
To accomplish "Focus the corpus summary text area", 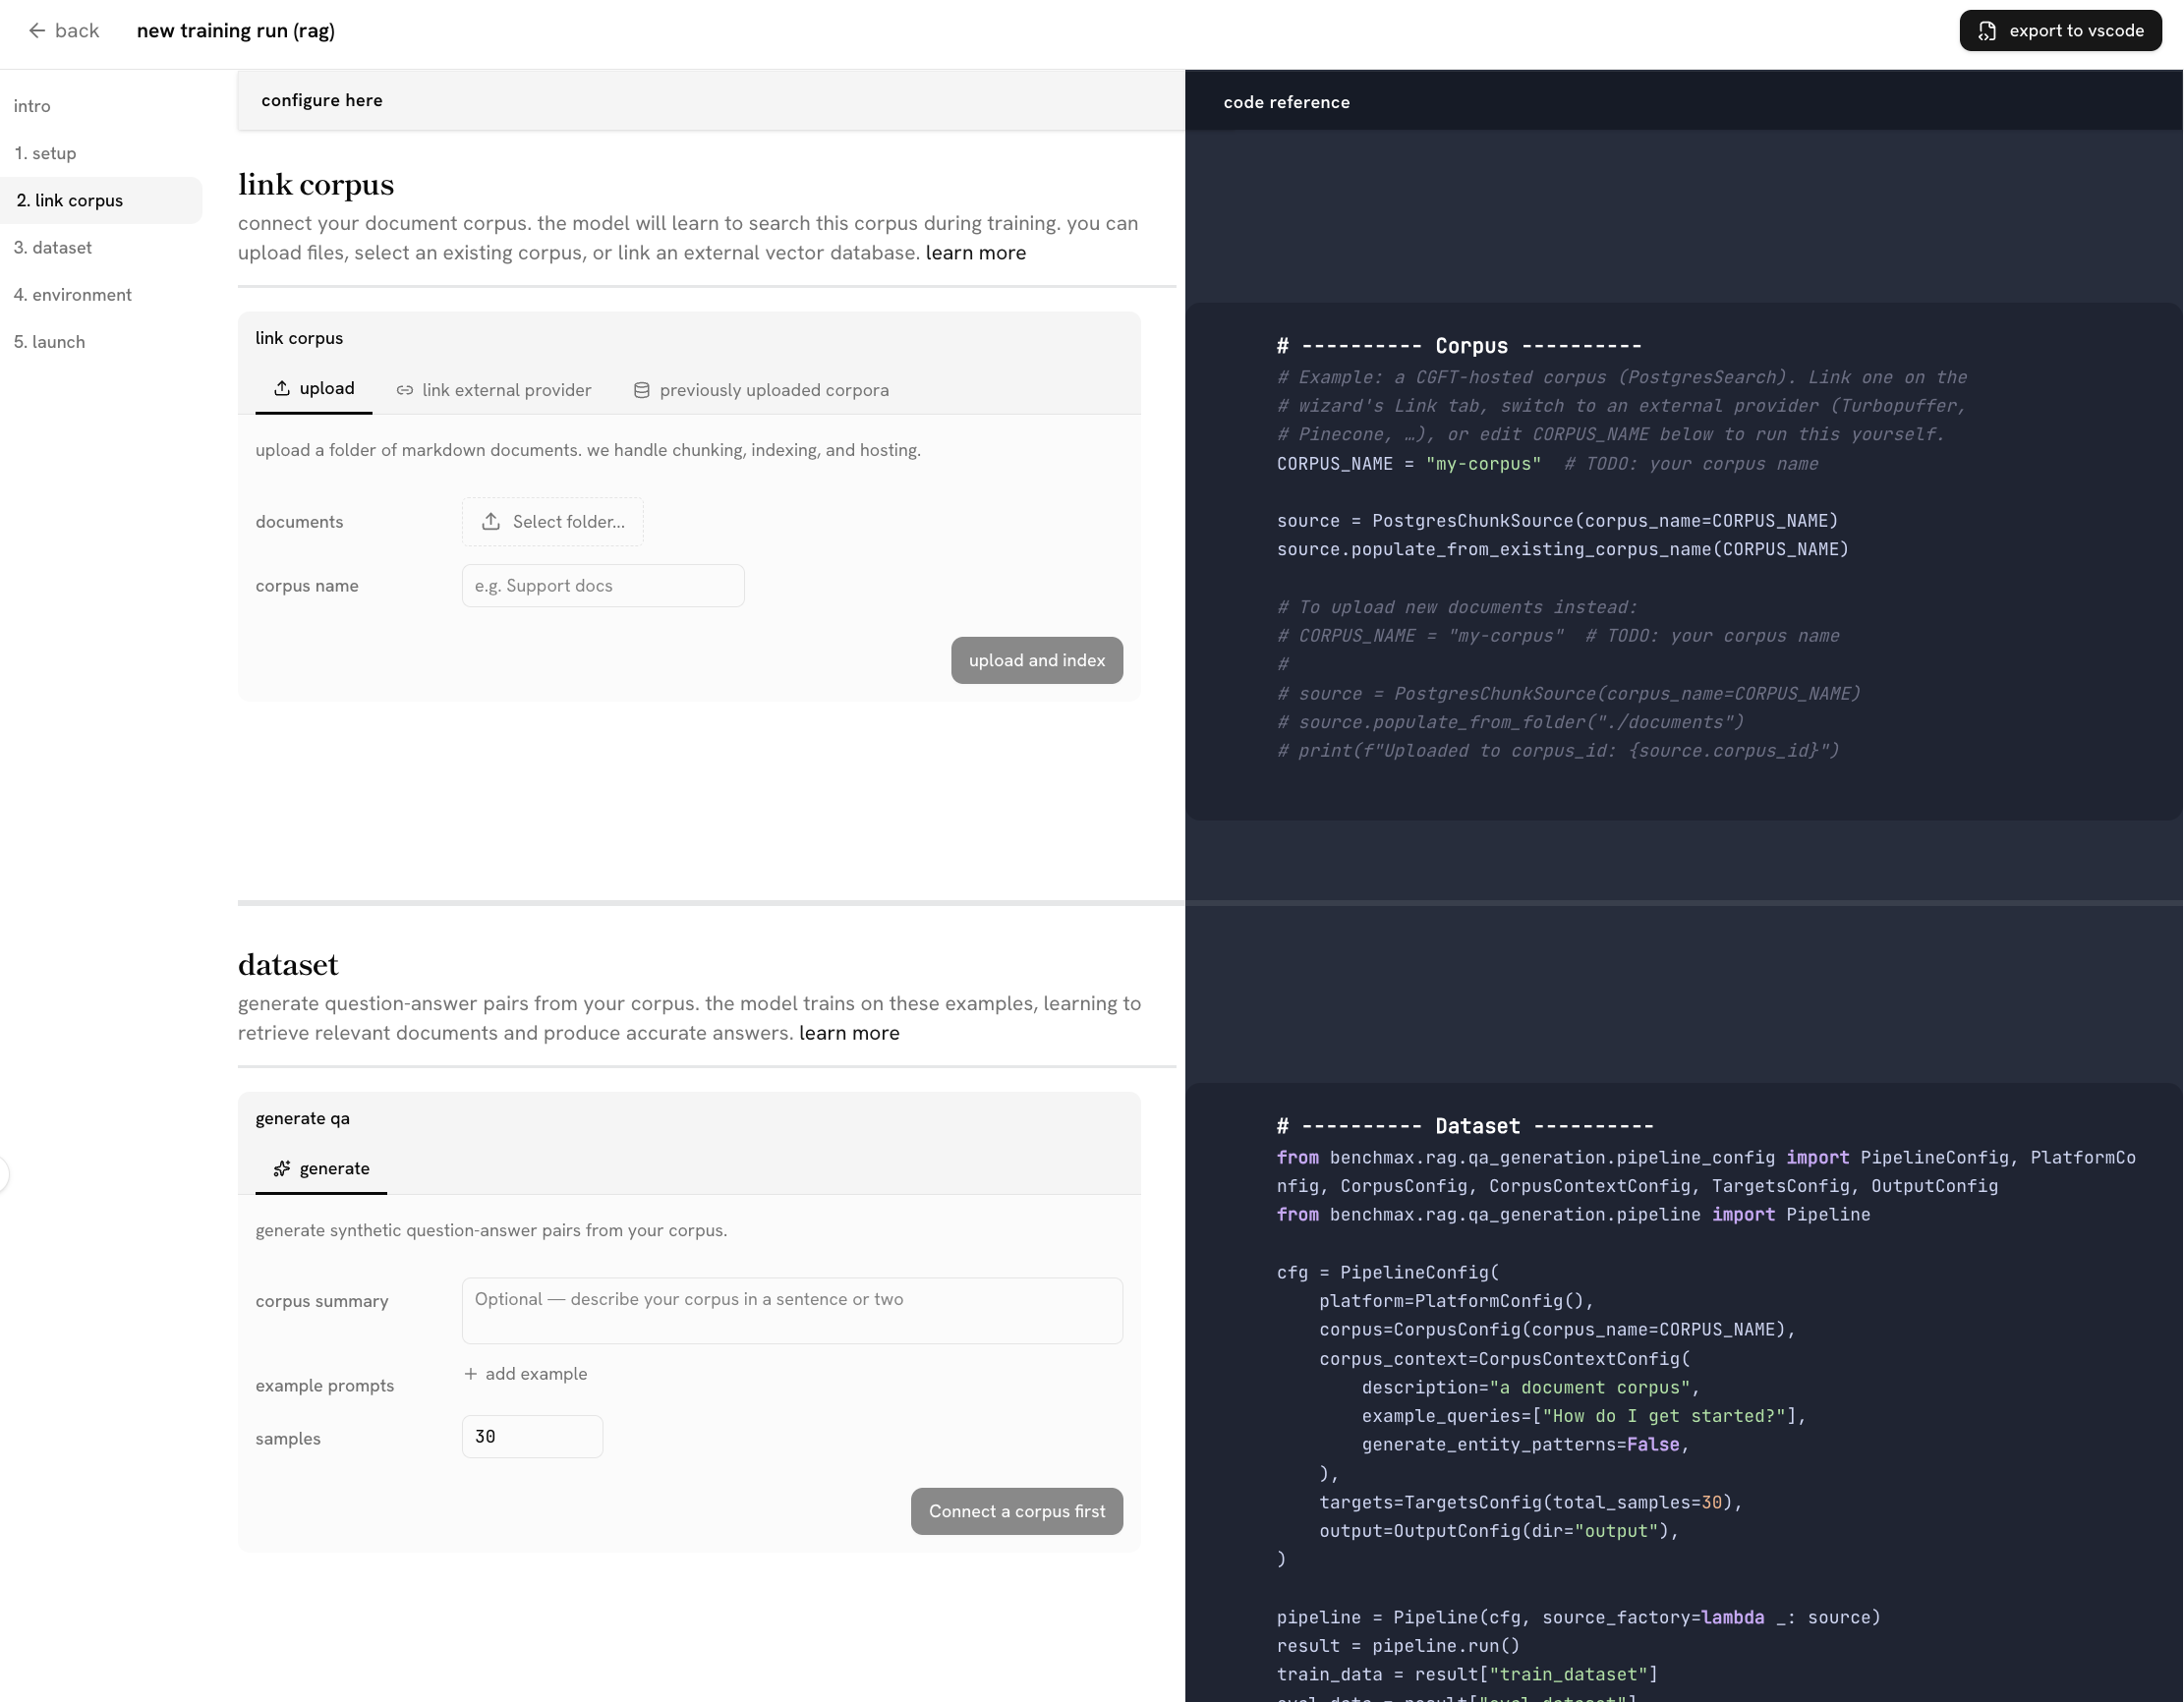I will coord(792,1311).
